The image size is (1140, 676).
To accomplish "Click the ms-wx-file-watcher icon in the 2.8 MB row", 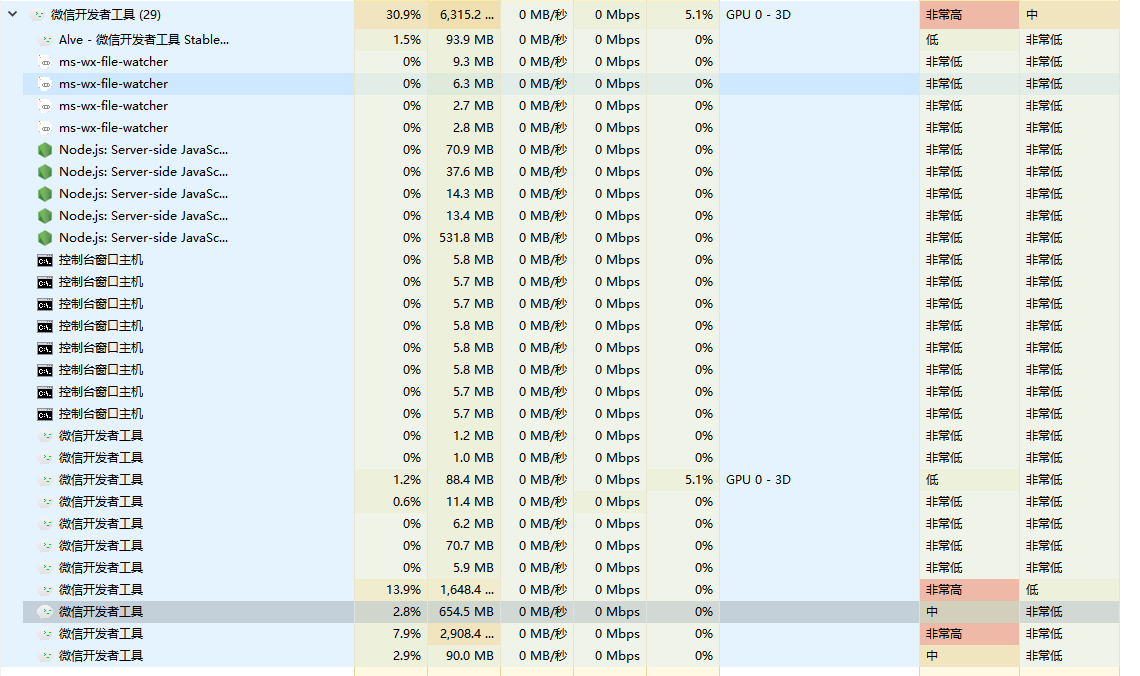I will pyautogui.click(x=45, y=128).
